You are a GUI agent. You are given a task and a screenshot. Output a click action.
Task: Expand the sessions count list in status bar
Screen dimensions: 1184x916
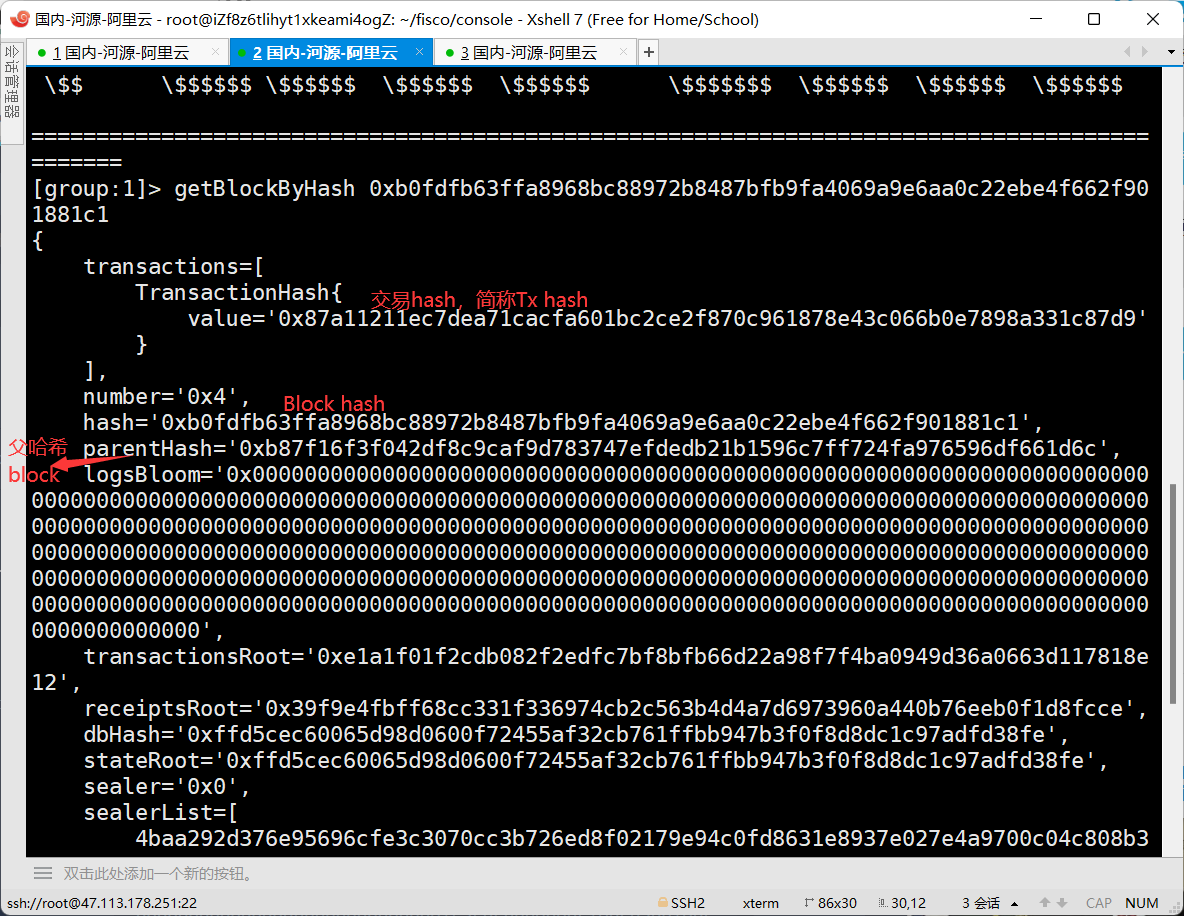(1015, 903)
